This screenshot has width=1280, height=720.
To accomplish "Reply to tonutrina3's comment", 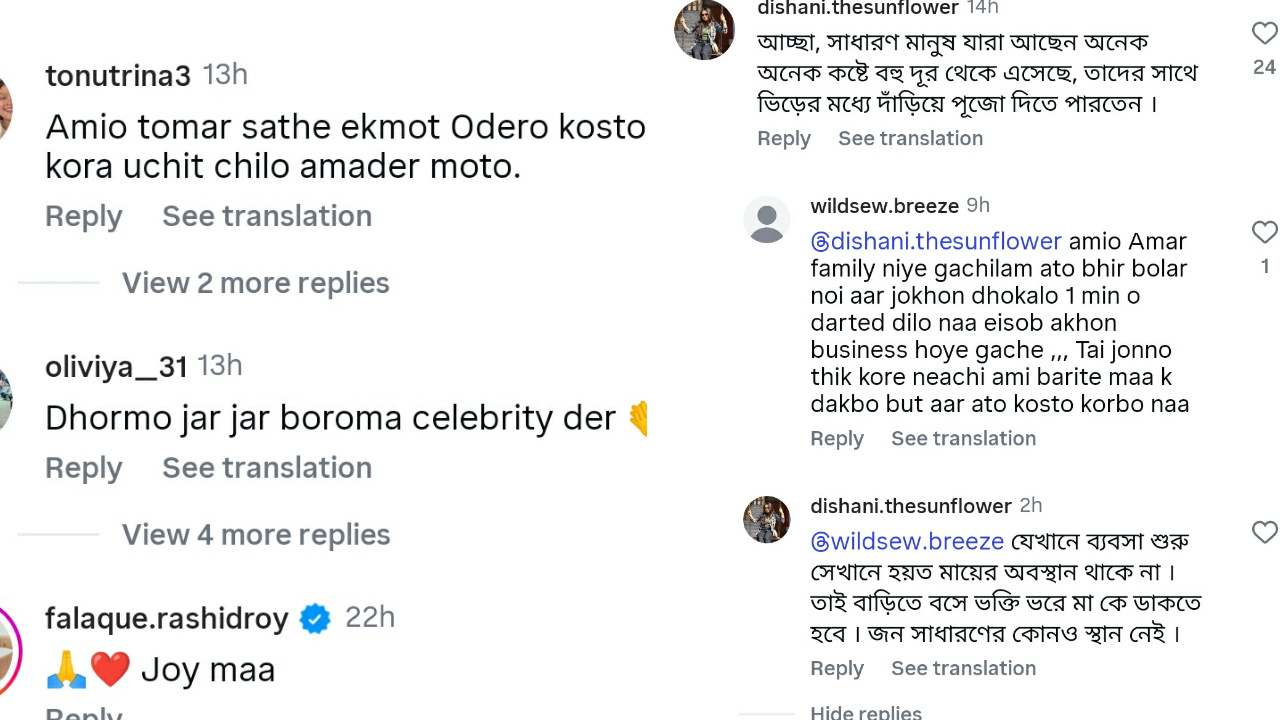I will pos(83,216).
